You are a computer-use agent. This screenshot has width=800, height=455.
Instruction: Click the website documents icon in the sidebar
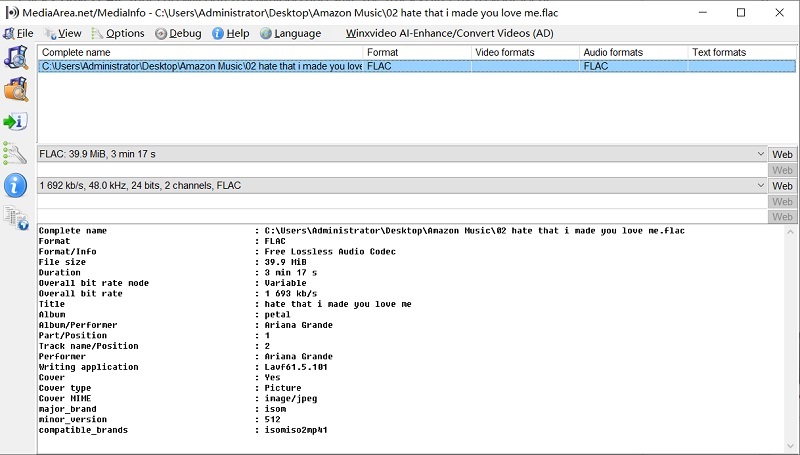tap(16, 217)
